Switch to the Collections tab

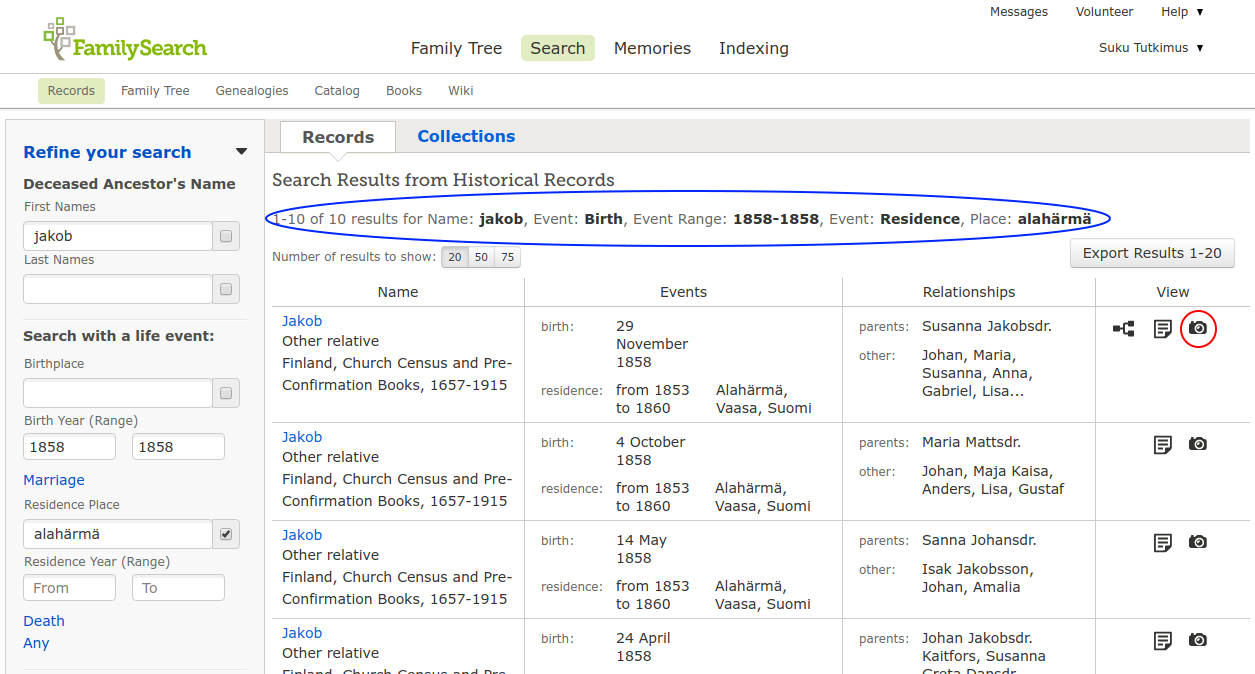466,137
